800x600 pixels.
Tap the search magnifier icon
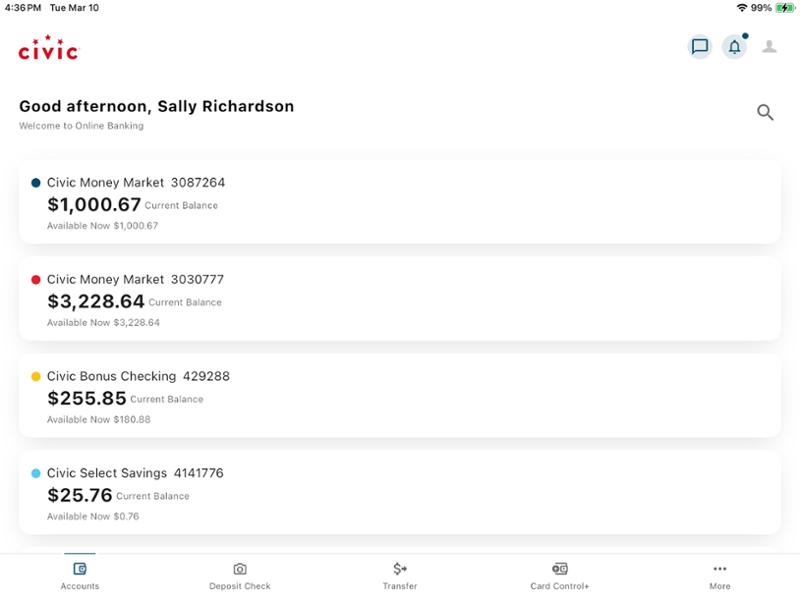(765, 112)
